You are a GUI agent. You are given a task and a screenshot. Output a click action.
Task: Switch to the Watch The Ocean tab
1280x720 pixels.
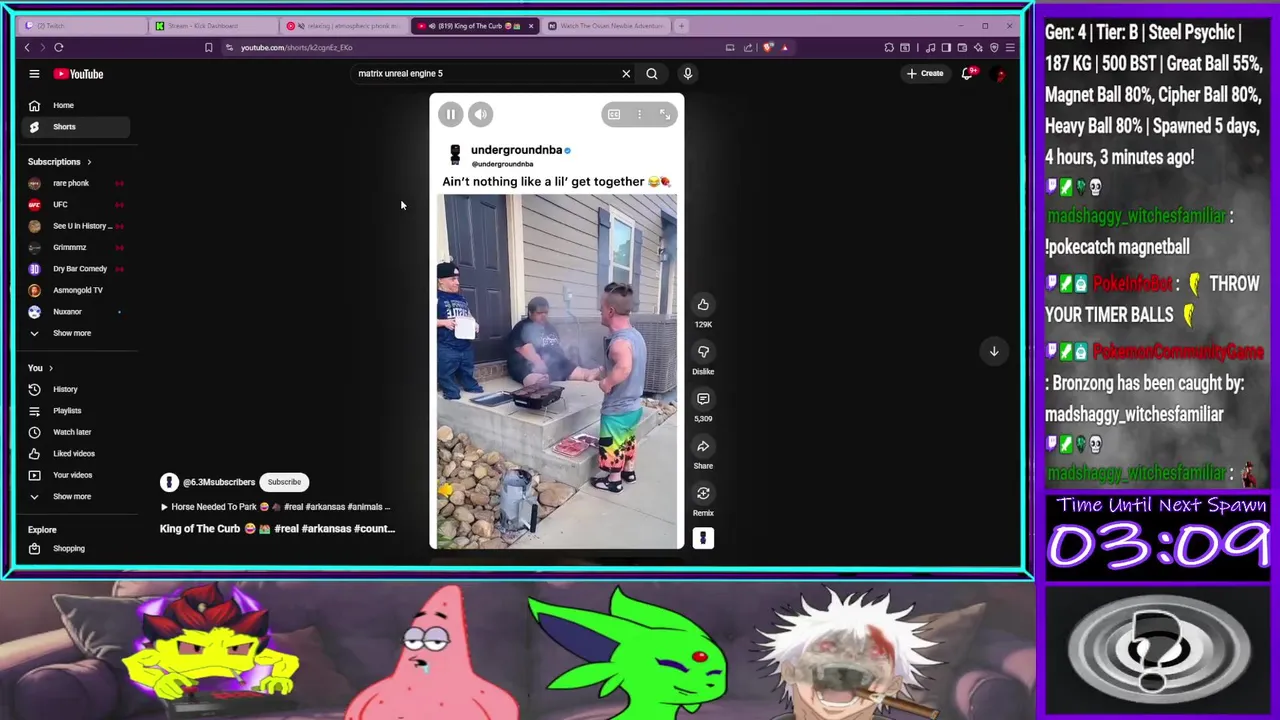(606, 25)
